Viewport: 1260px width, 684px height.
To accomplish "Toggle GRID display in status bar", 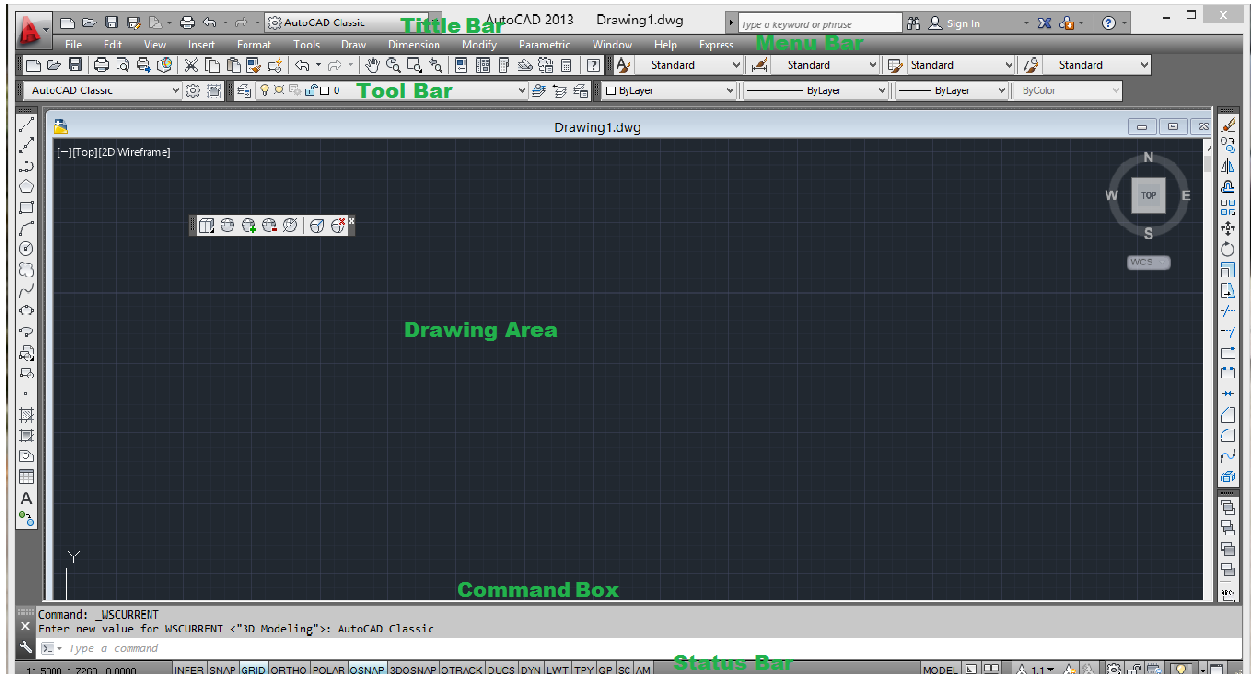I will (253, 671).
